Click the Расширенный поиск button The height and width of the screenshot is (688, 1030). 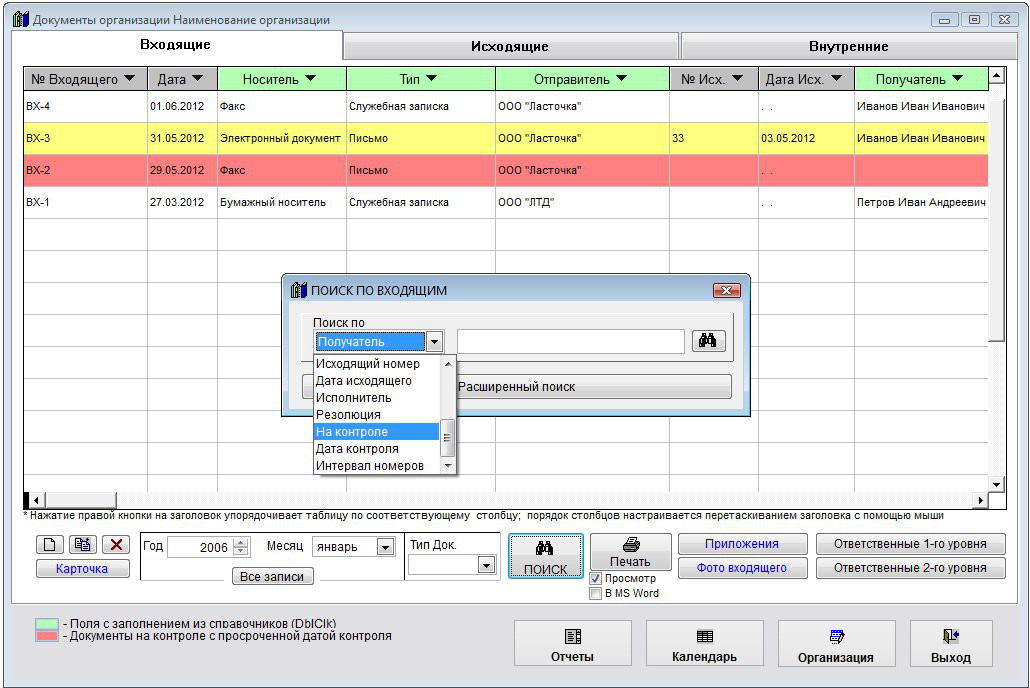[593, 387]
